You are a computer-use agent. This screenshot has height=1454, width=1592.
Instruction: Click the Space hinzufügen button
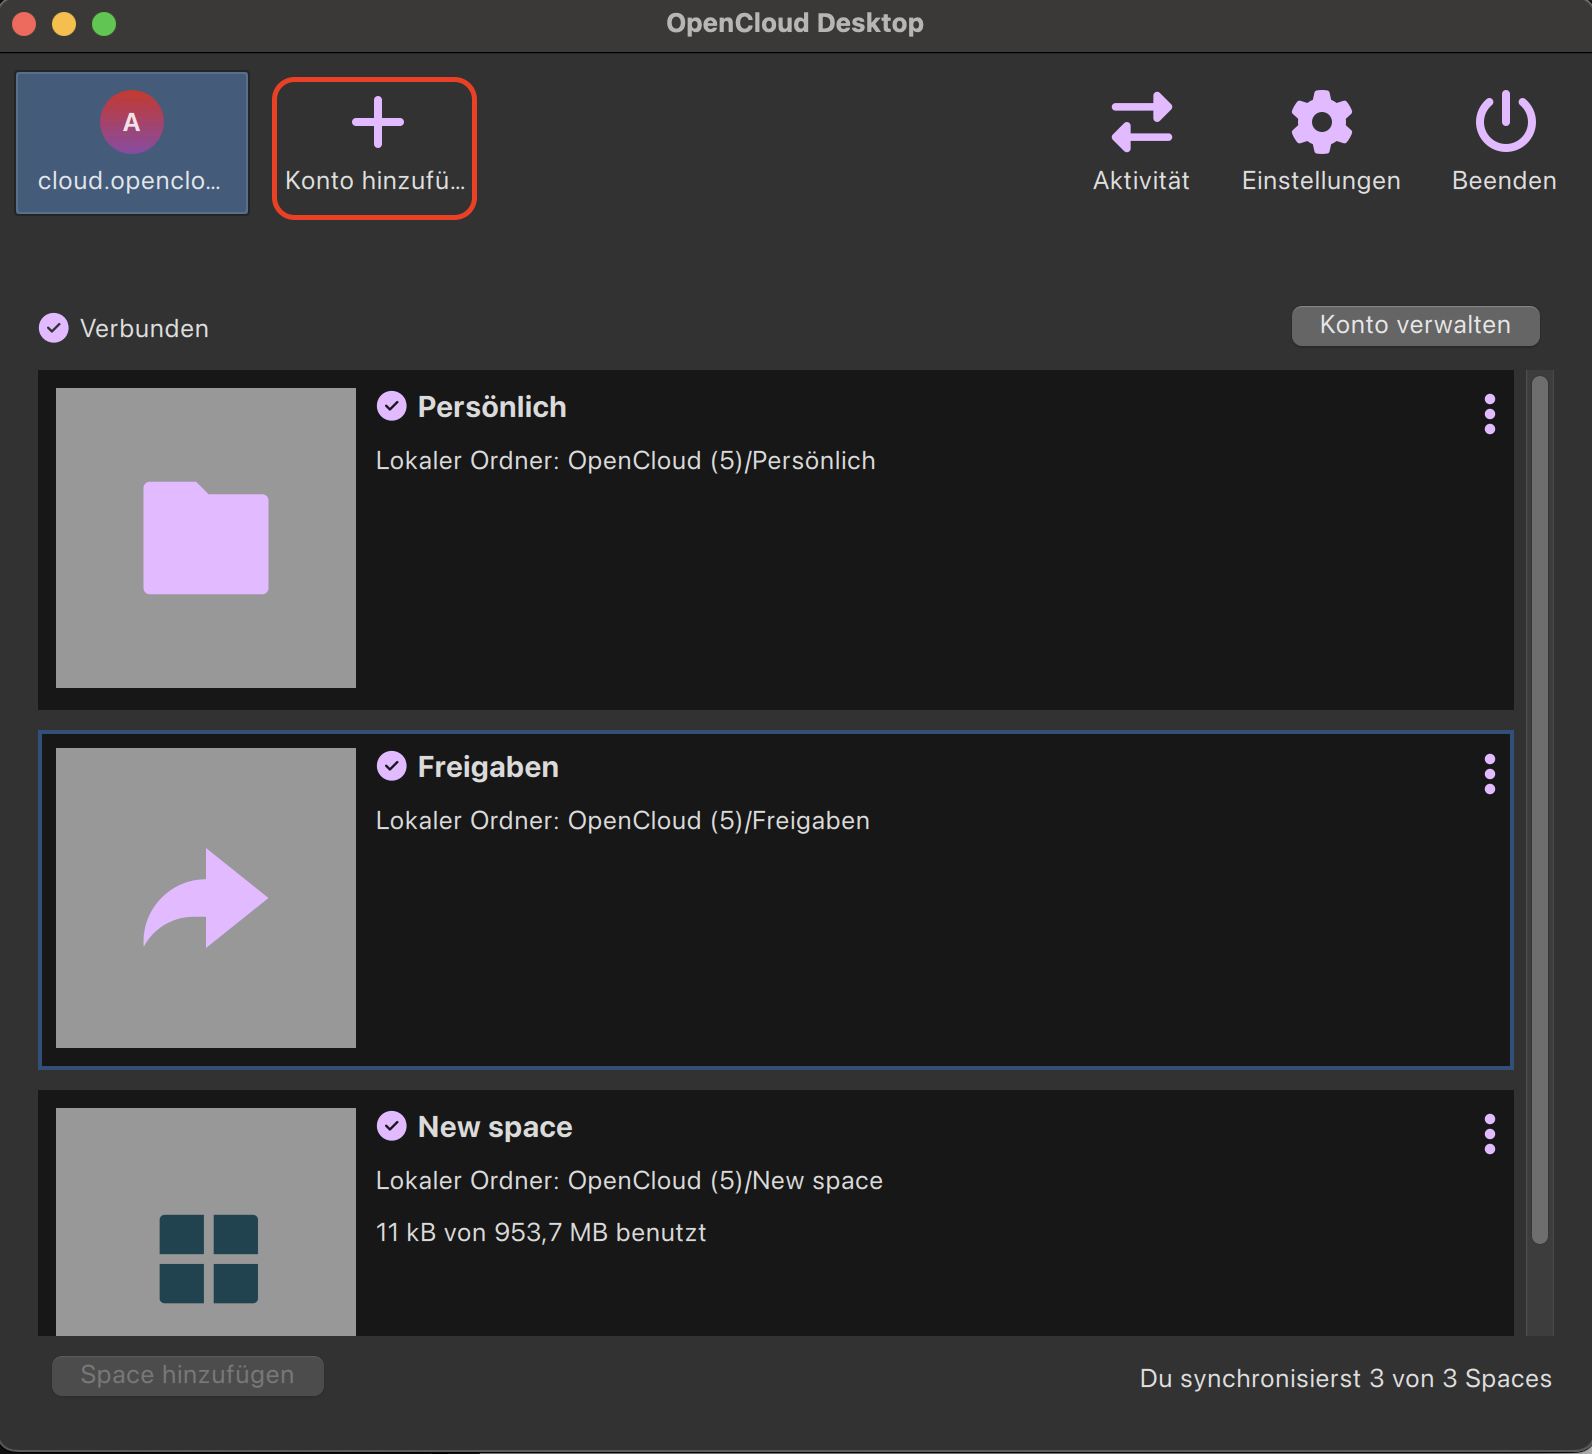point(188,1375)
